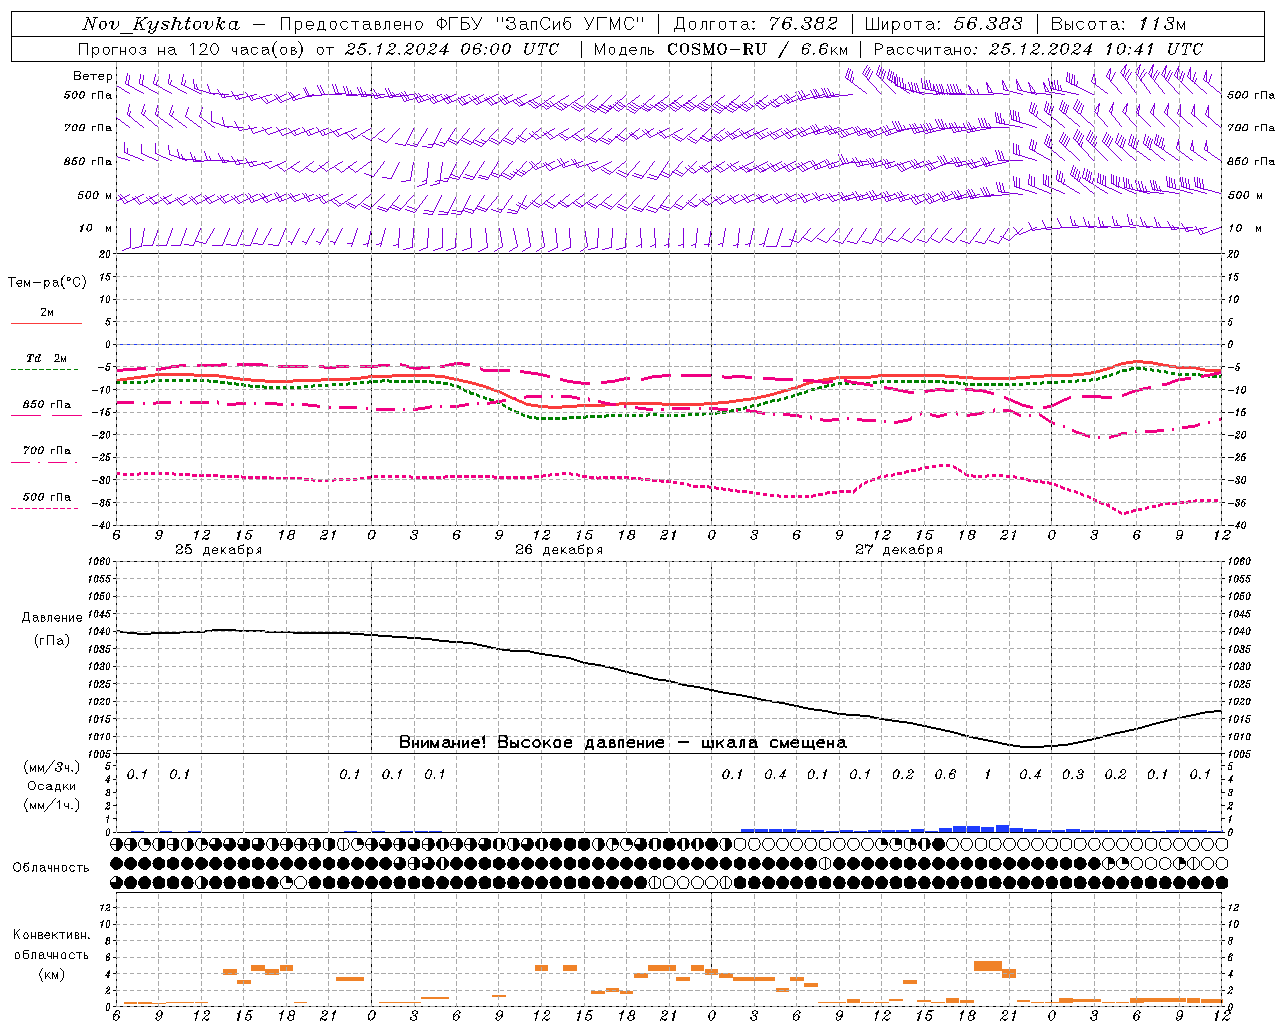
Task: Select the Давление pressure panel title
Action: pyautogui.click(x=52, y=618)
